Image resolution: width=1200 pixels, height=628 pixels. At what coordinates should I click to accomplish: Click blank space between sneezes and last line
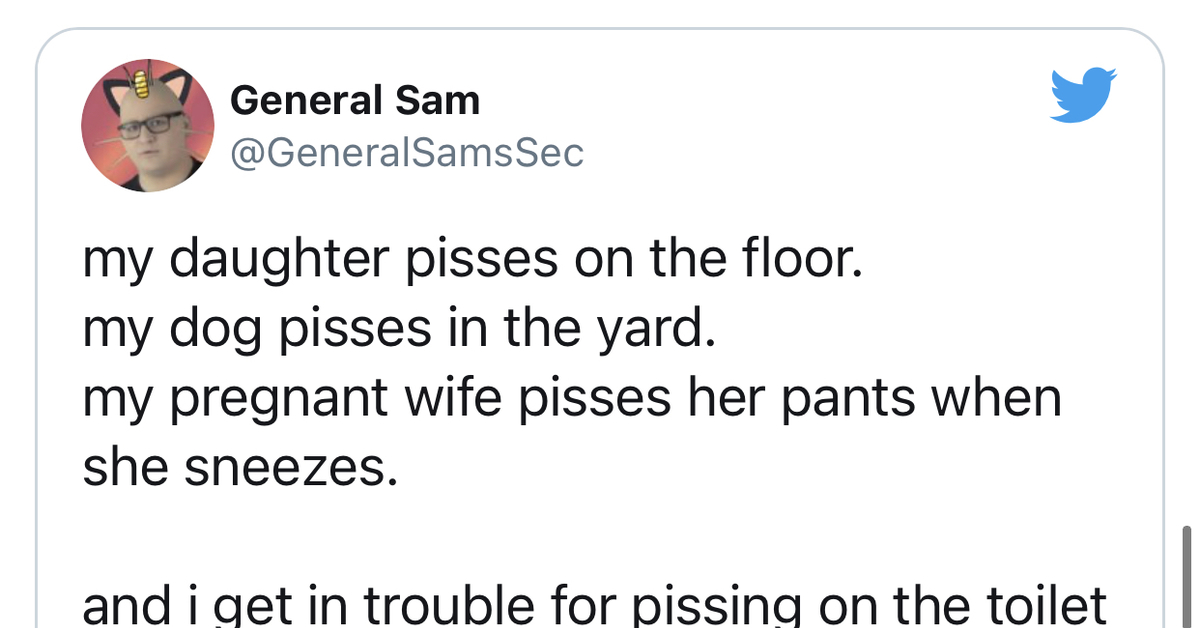(500, 536)
